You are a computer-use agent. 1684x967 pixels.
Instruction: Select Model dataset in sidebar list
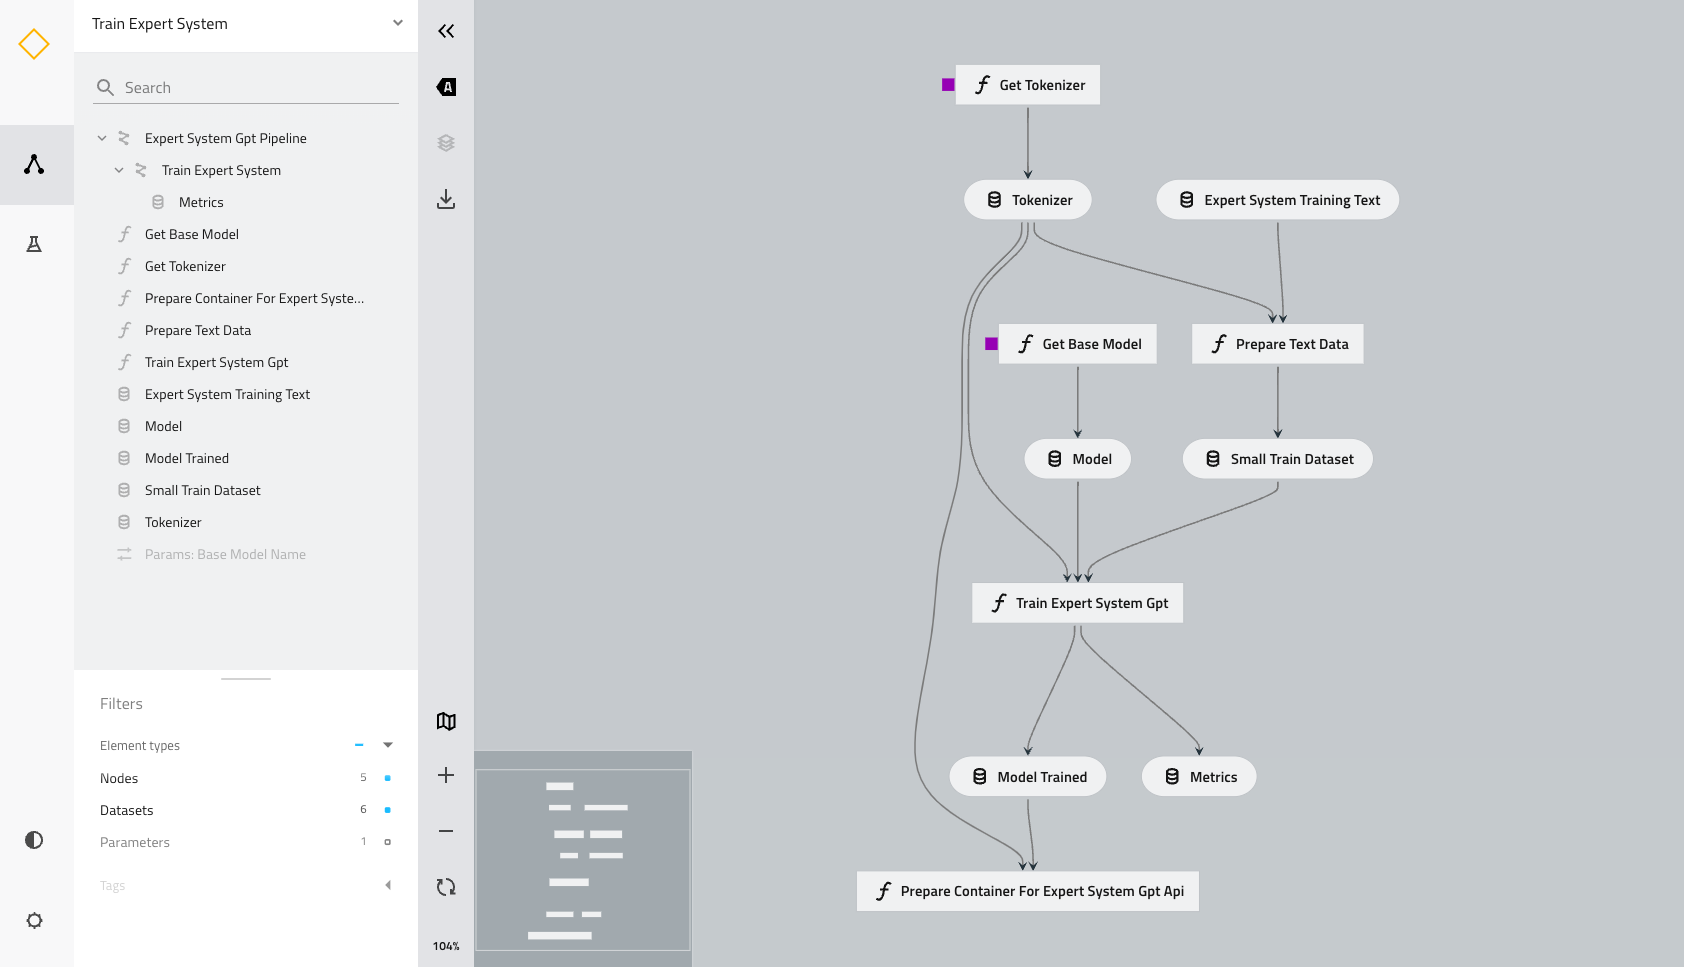[x=163, y=426]
